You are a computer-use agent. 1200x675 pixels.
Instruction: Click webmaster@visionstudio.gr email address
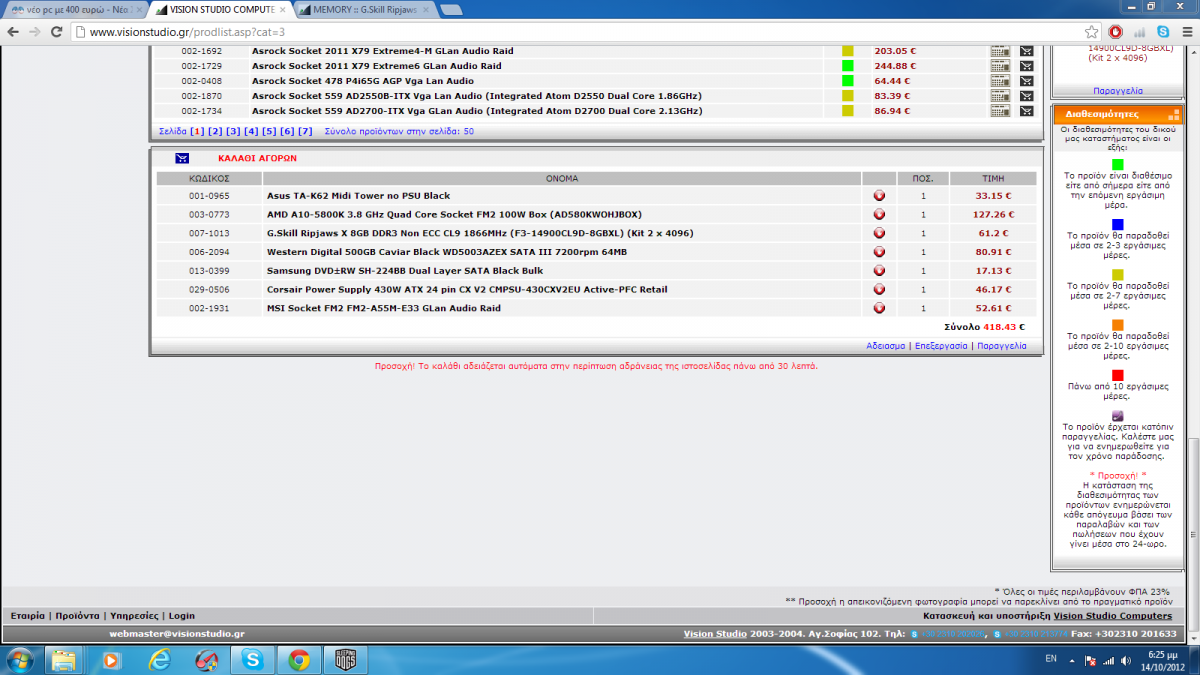point(177,633)
